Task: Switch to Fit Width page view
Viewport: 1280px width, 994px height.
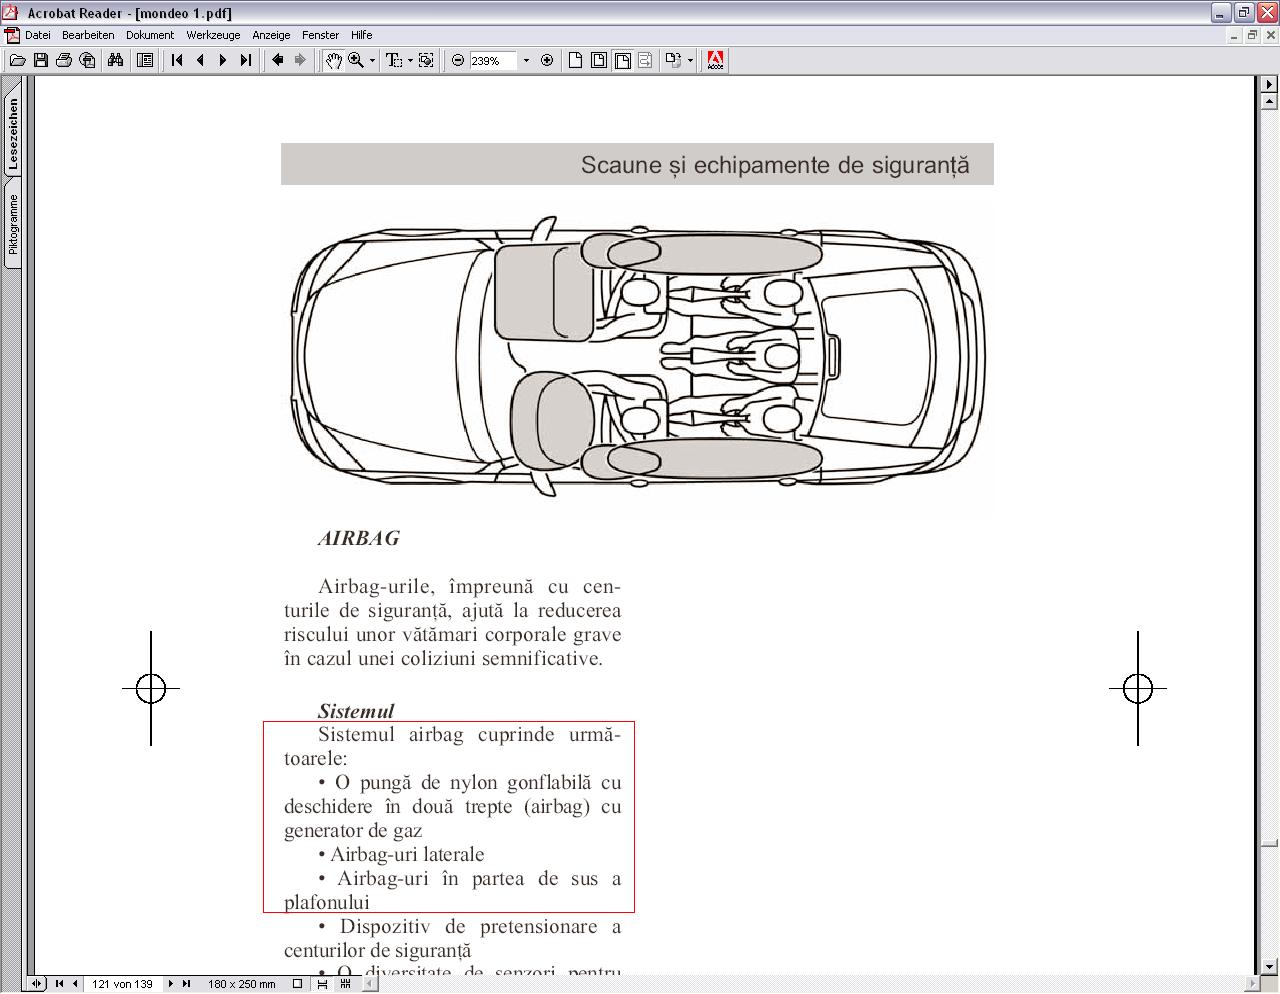Action: [x=622, y=61]
